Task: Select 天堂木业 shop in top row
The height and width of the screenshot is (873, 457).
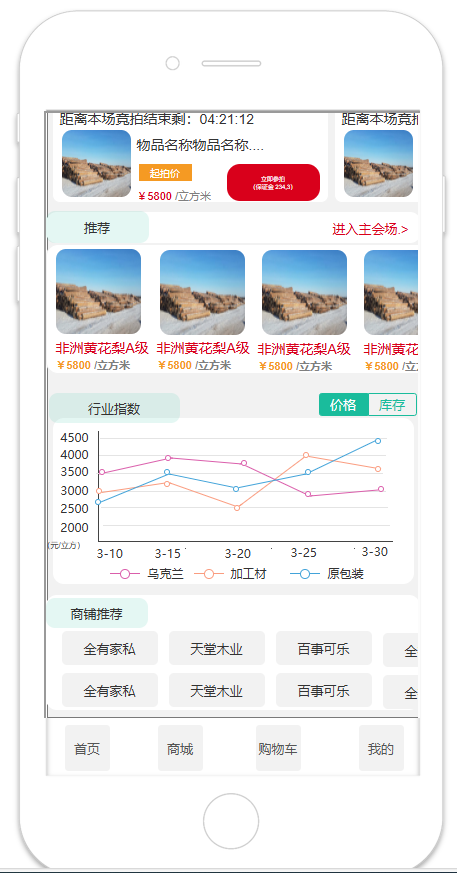Action: pos(217,648)
